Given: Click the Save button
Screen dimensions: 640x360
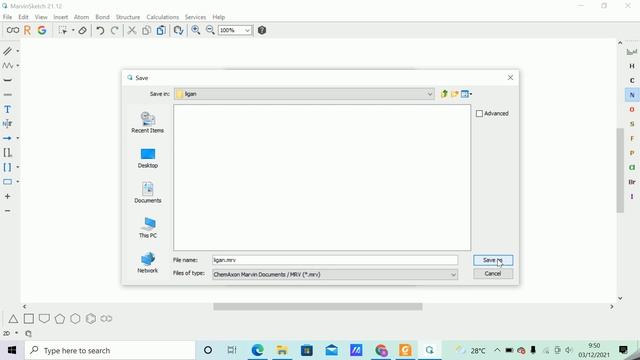Looking at the screenshot, I should click(x=493, y=260).
